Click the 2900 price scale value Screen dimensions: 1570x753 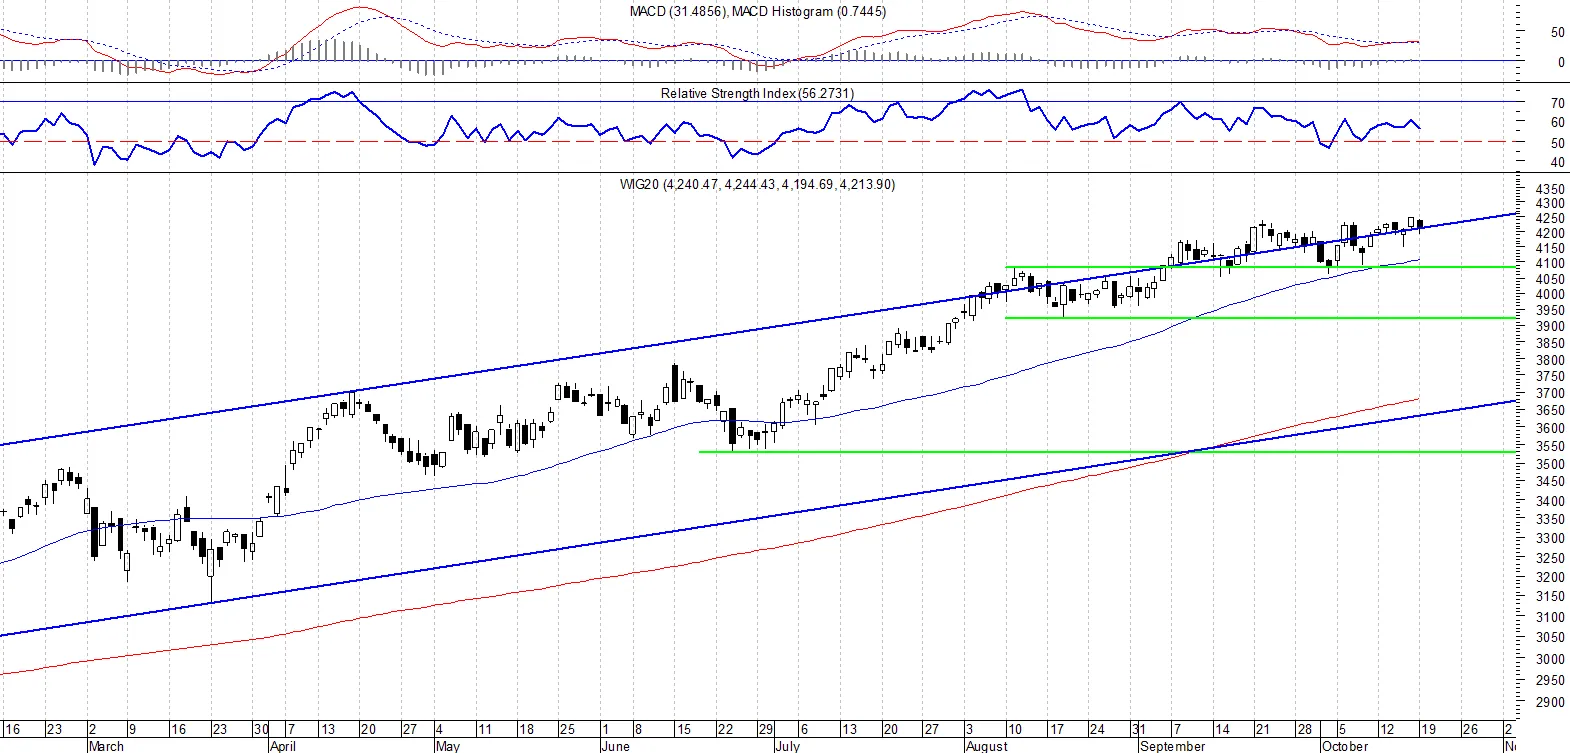tap(1550, 703)
